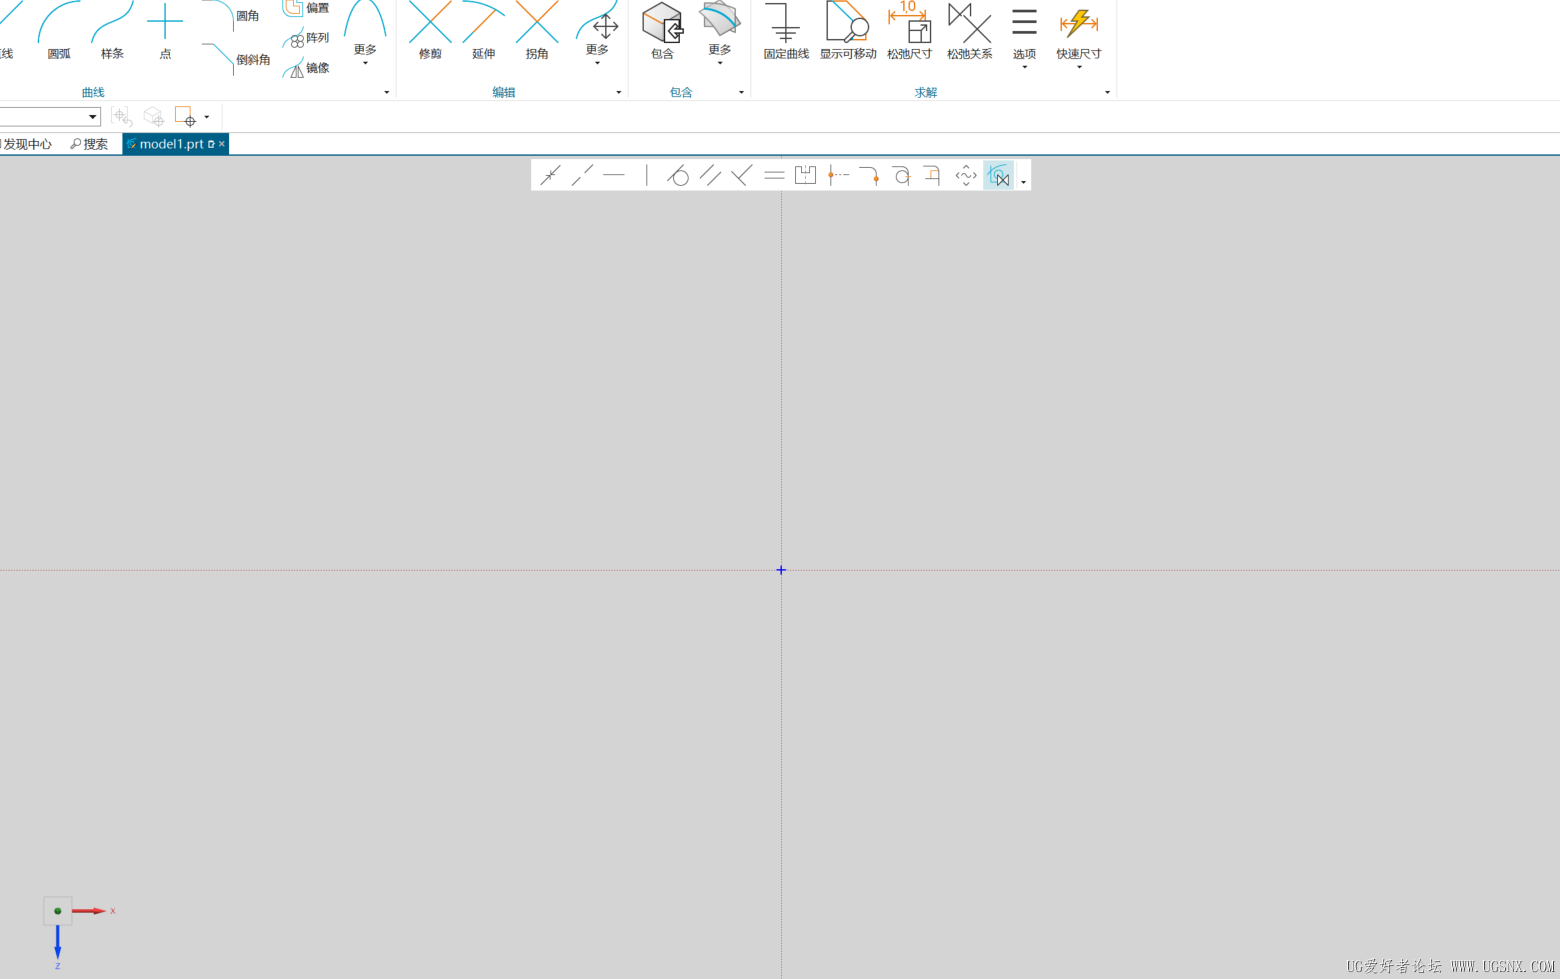The image size is (1560, 979).
Task: Open constraint toolbar overflow arrow
Action: pos(1023,182)
